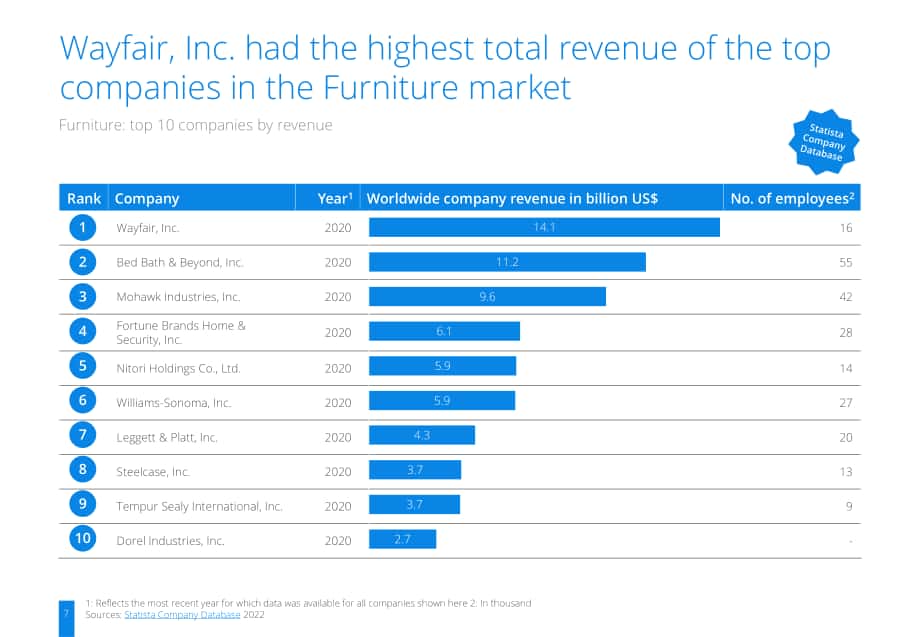
Task: Click the Worldwide company revenue column header
Action: coord(542,198)
